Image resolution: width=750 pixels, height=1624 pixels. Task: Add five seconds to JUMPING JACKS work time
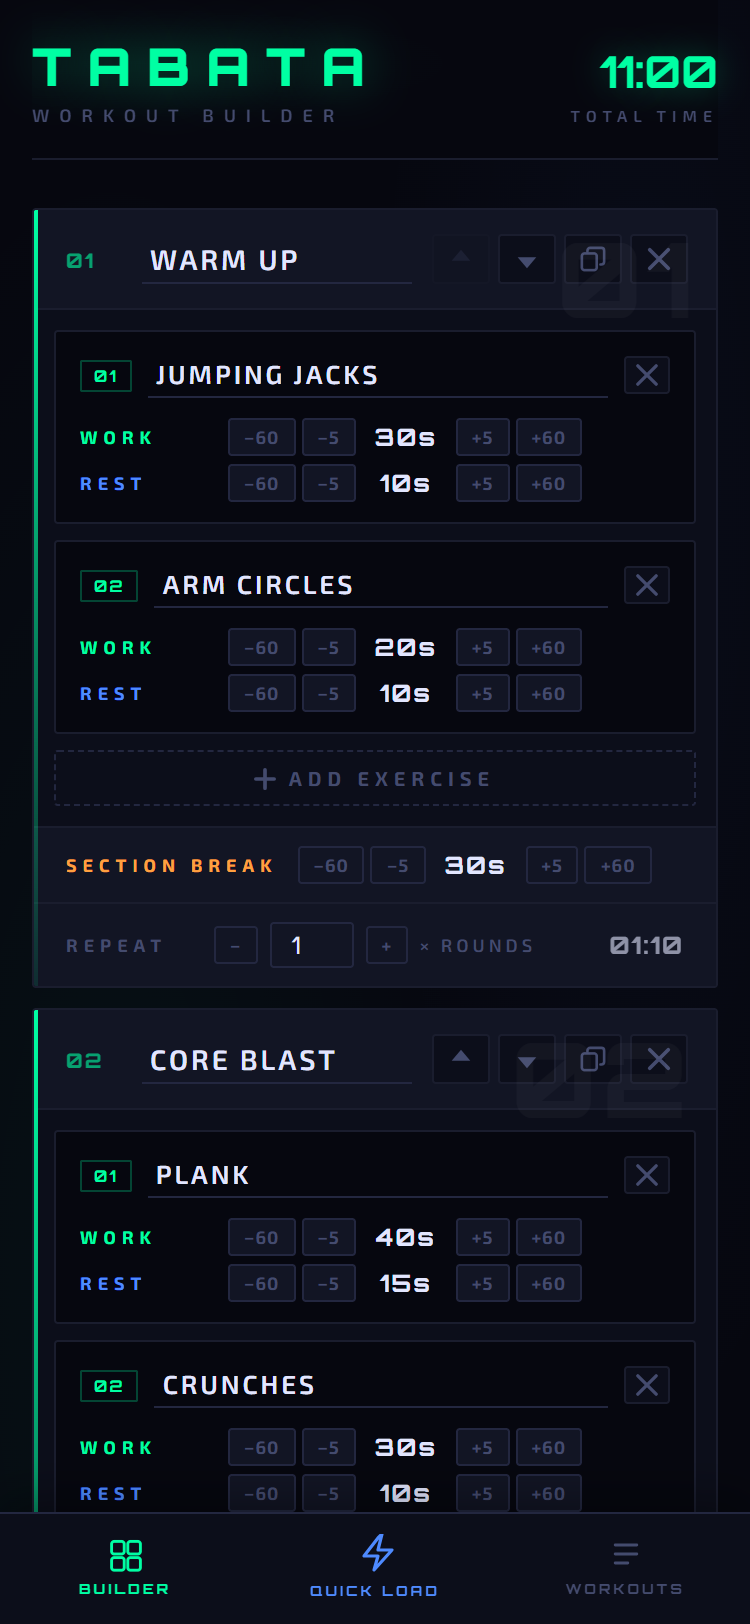[482, 437]
